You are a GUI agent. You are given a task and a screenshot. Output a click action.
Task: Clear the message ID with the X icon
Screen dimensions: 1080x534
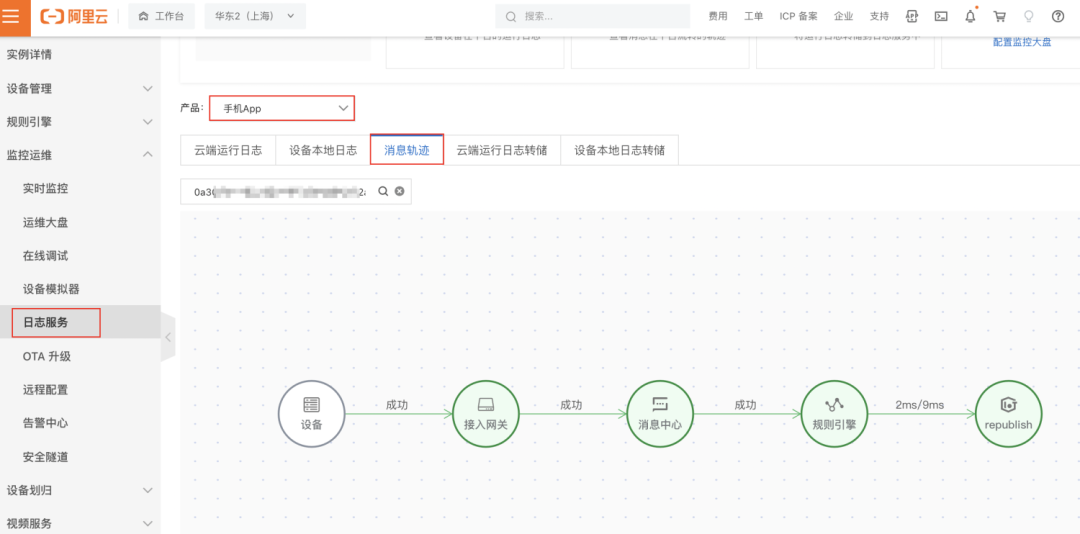(x=399, y=192)
